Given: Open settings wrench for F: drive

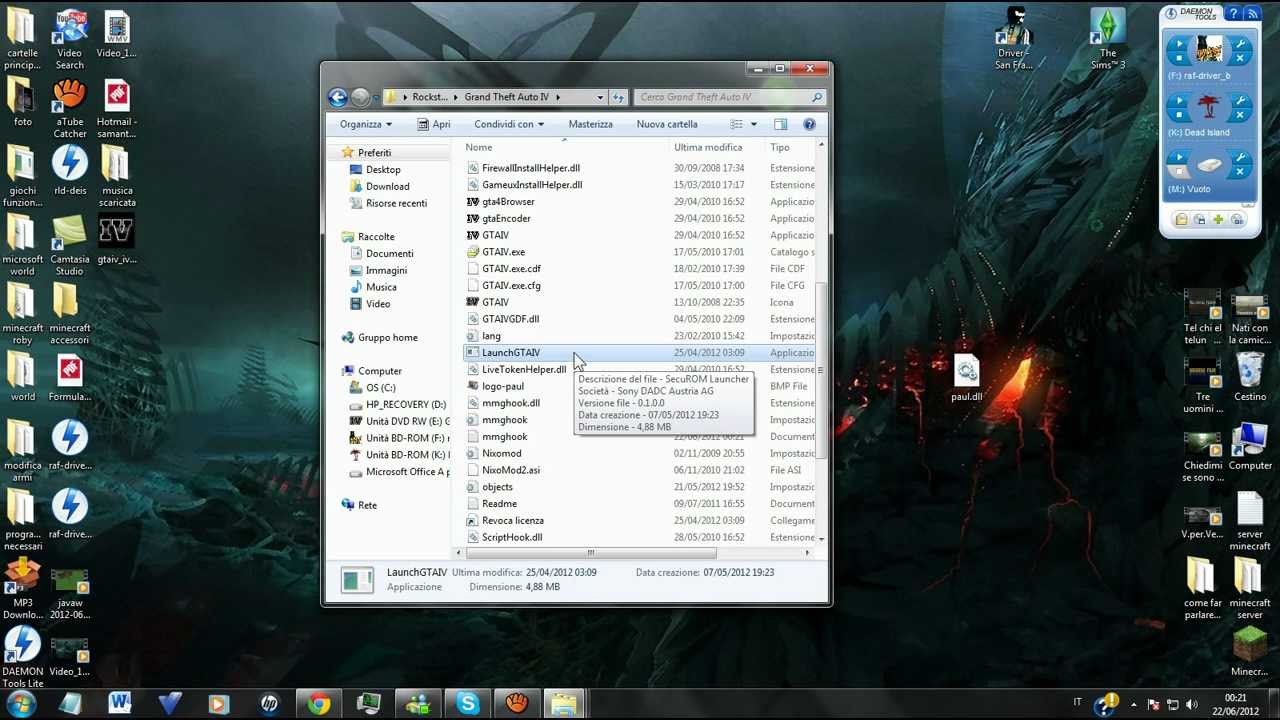Looking at the screenshot, I should pos(1240,43).
